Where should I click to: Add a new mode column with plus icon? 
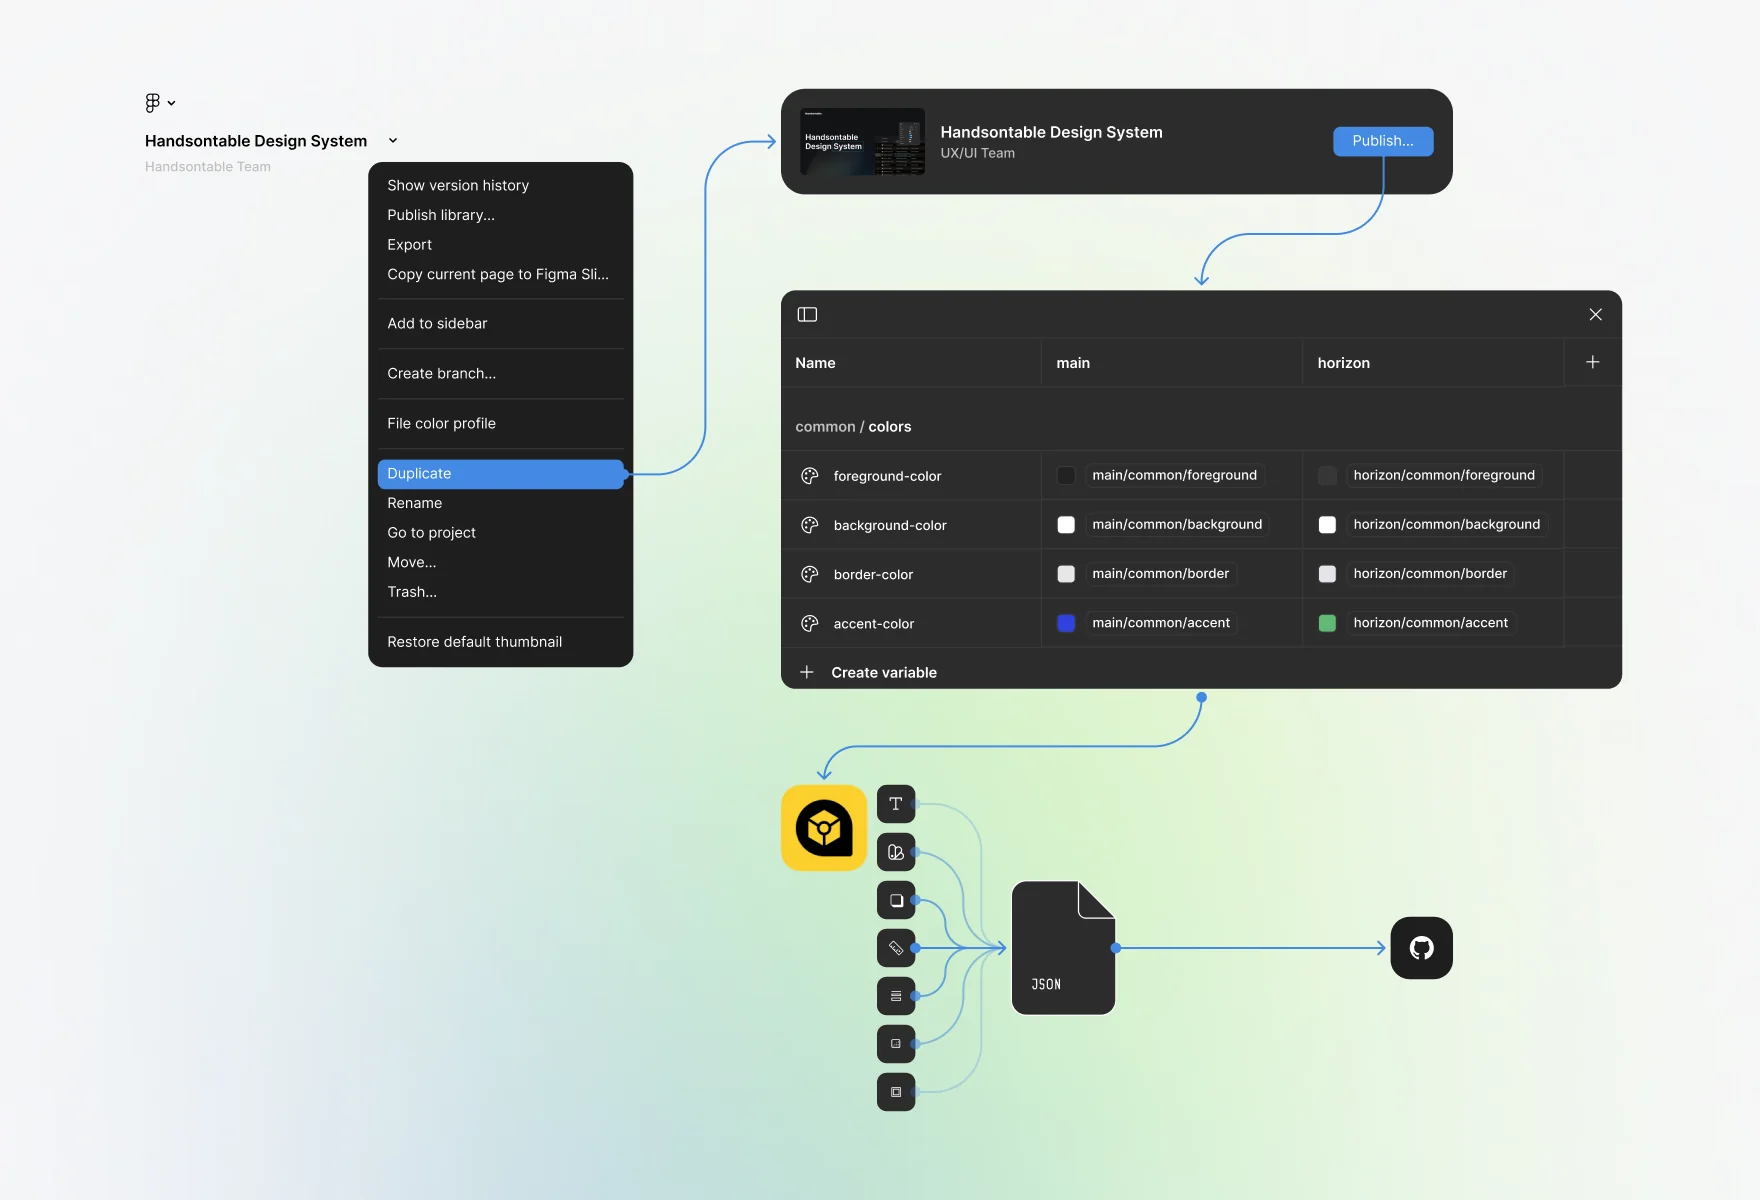click(1593, 362)
